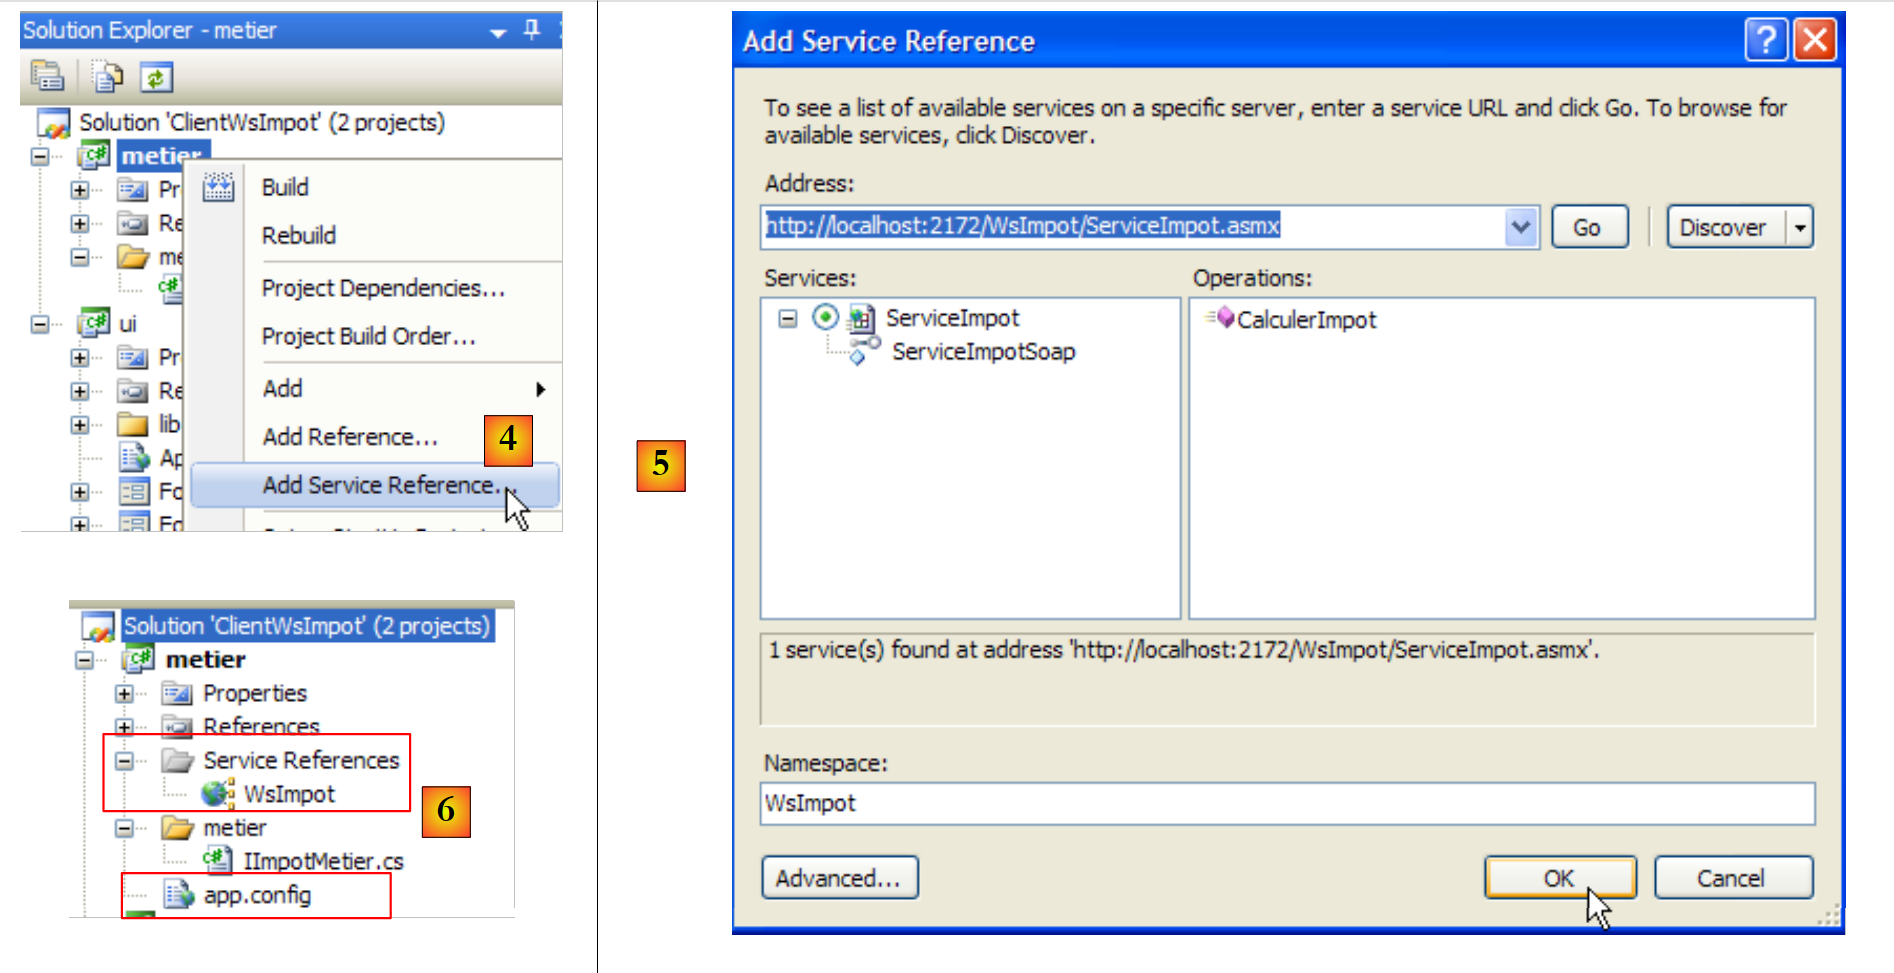Click the WsImpot service reference globe icon
Screen dimensions: 1894x973
(x=217, y=794)
